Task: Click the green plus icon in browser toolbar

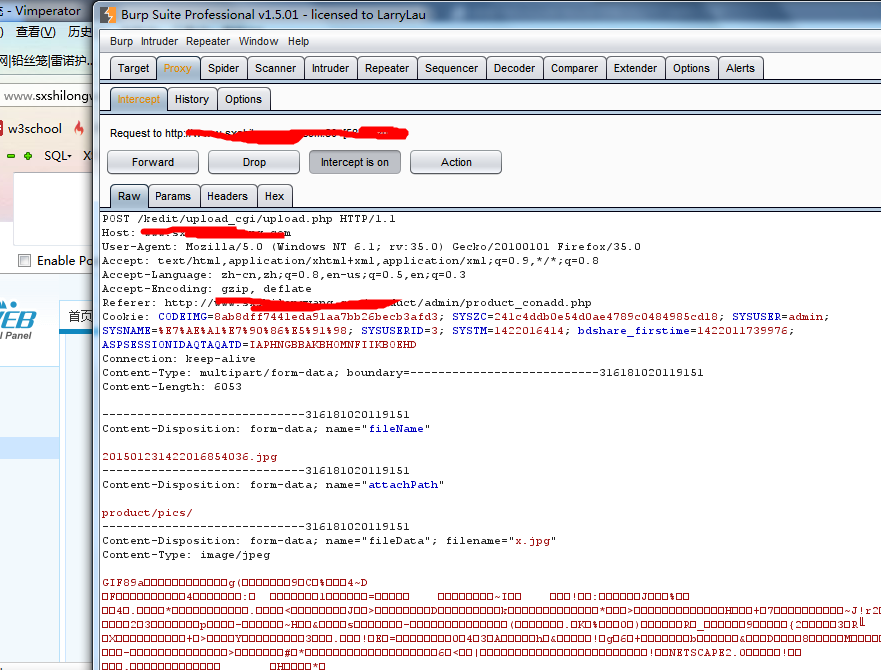Action: pyautogui.click(x=28, y=156)
